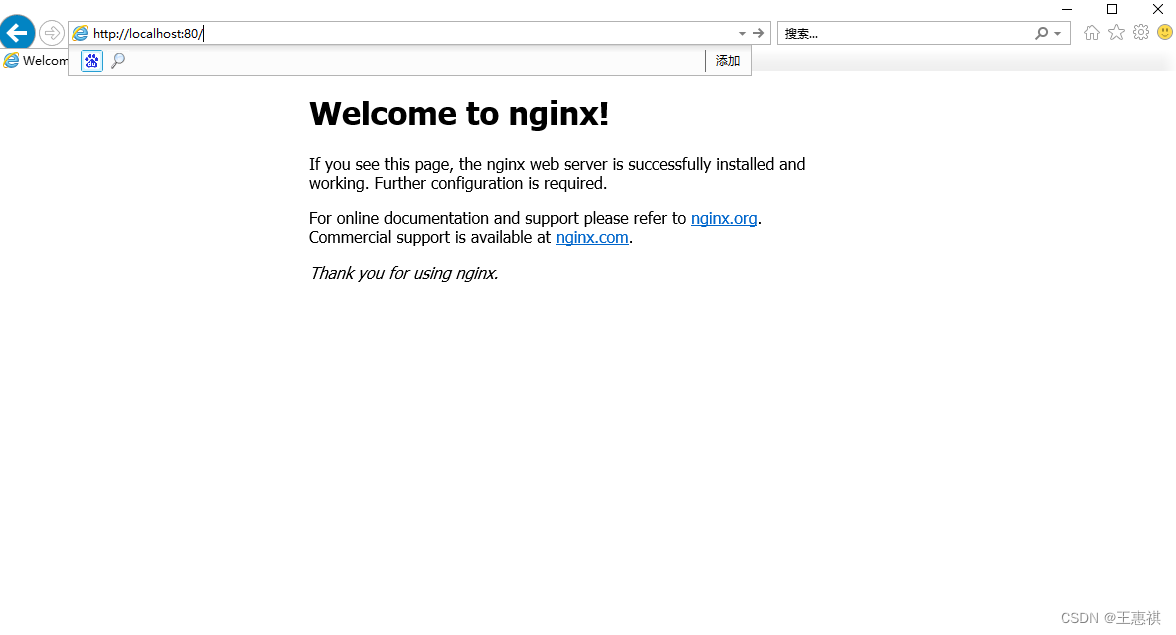Click the smiley feedback icon
The image size is (1176, 635).
[1163, 32]
